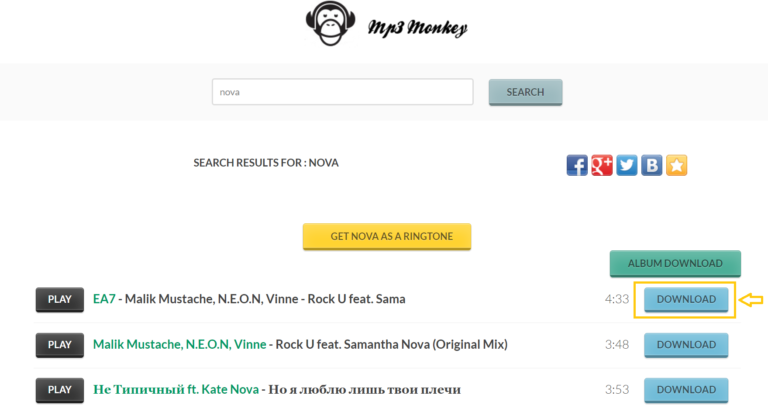This screenshot has height=405, width=768.
Task: Open Не Типичный ft. Kate Nova artist link
Action: [176, 389]
